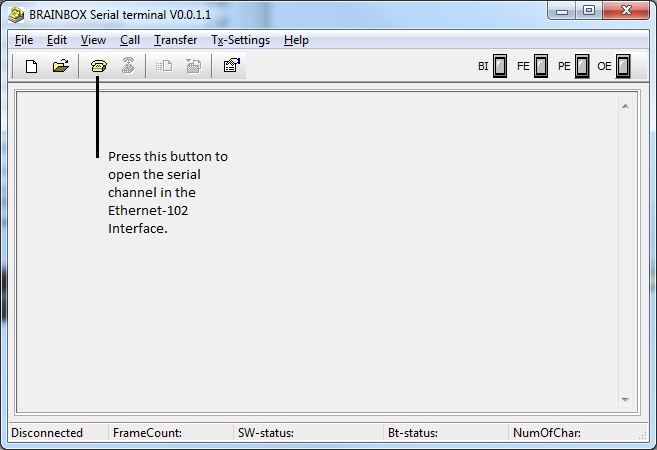Image resolution: width=657 pixels, height=450 pixels.
Task: Open the Call menu
Action: click(130, 40)
